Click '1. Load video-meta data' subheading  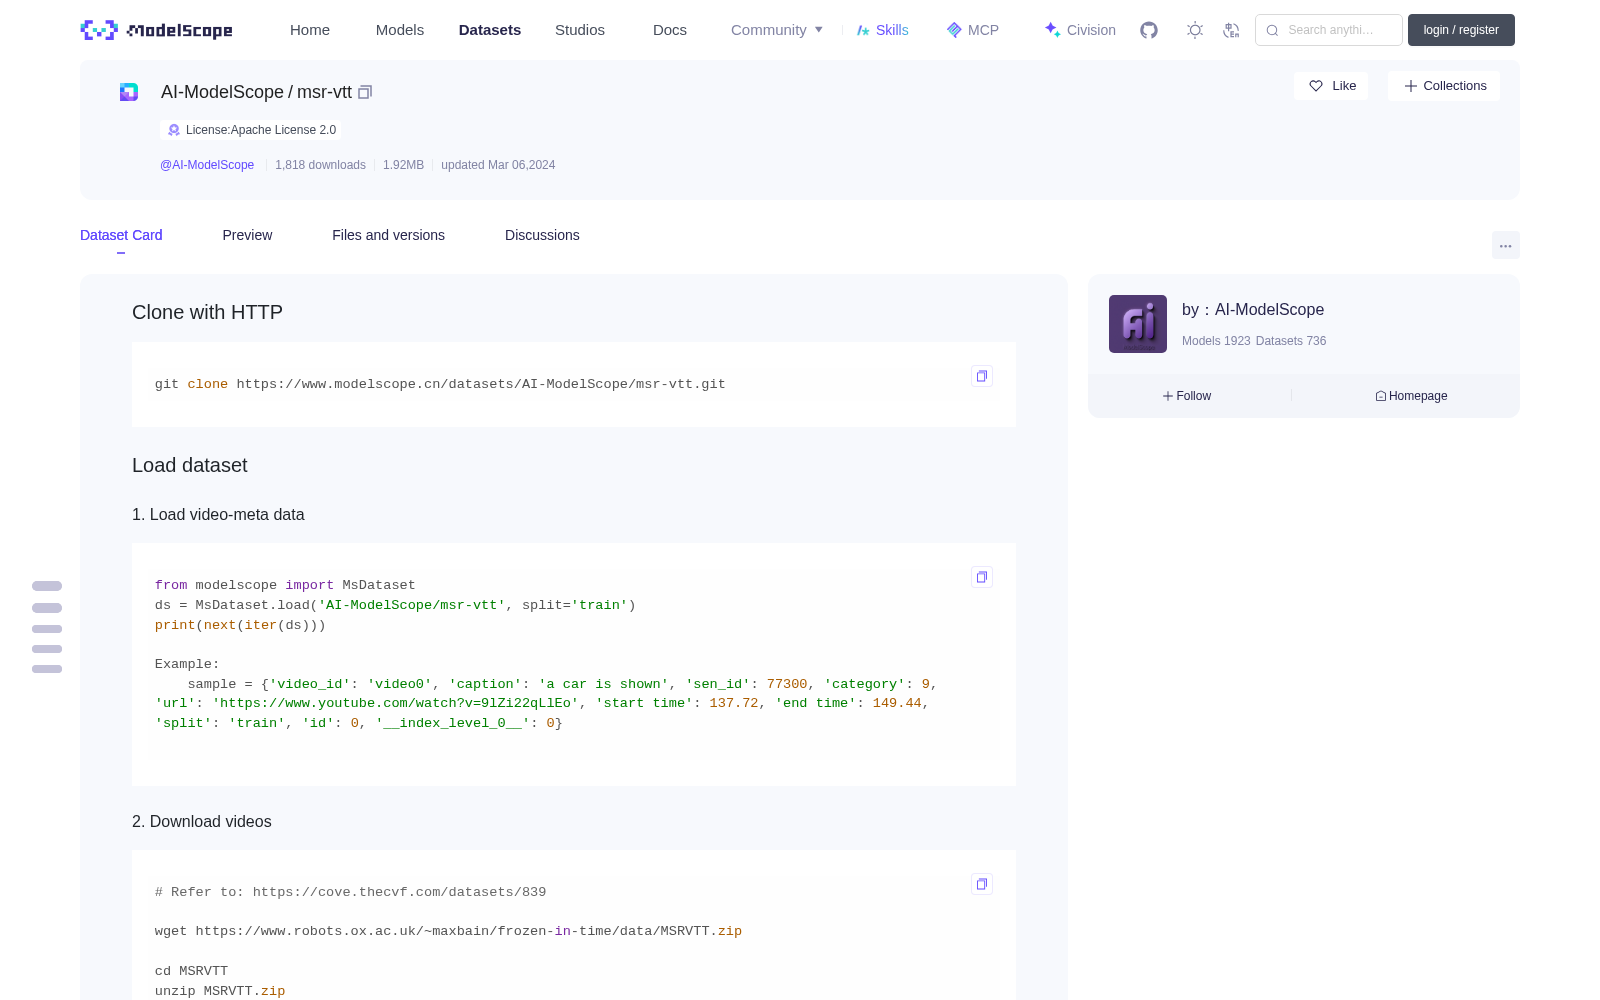tap(218, 515)
